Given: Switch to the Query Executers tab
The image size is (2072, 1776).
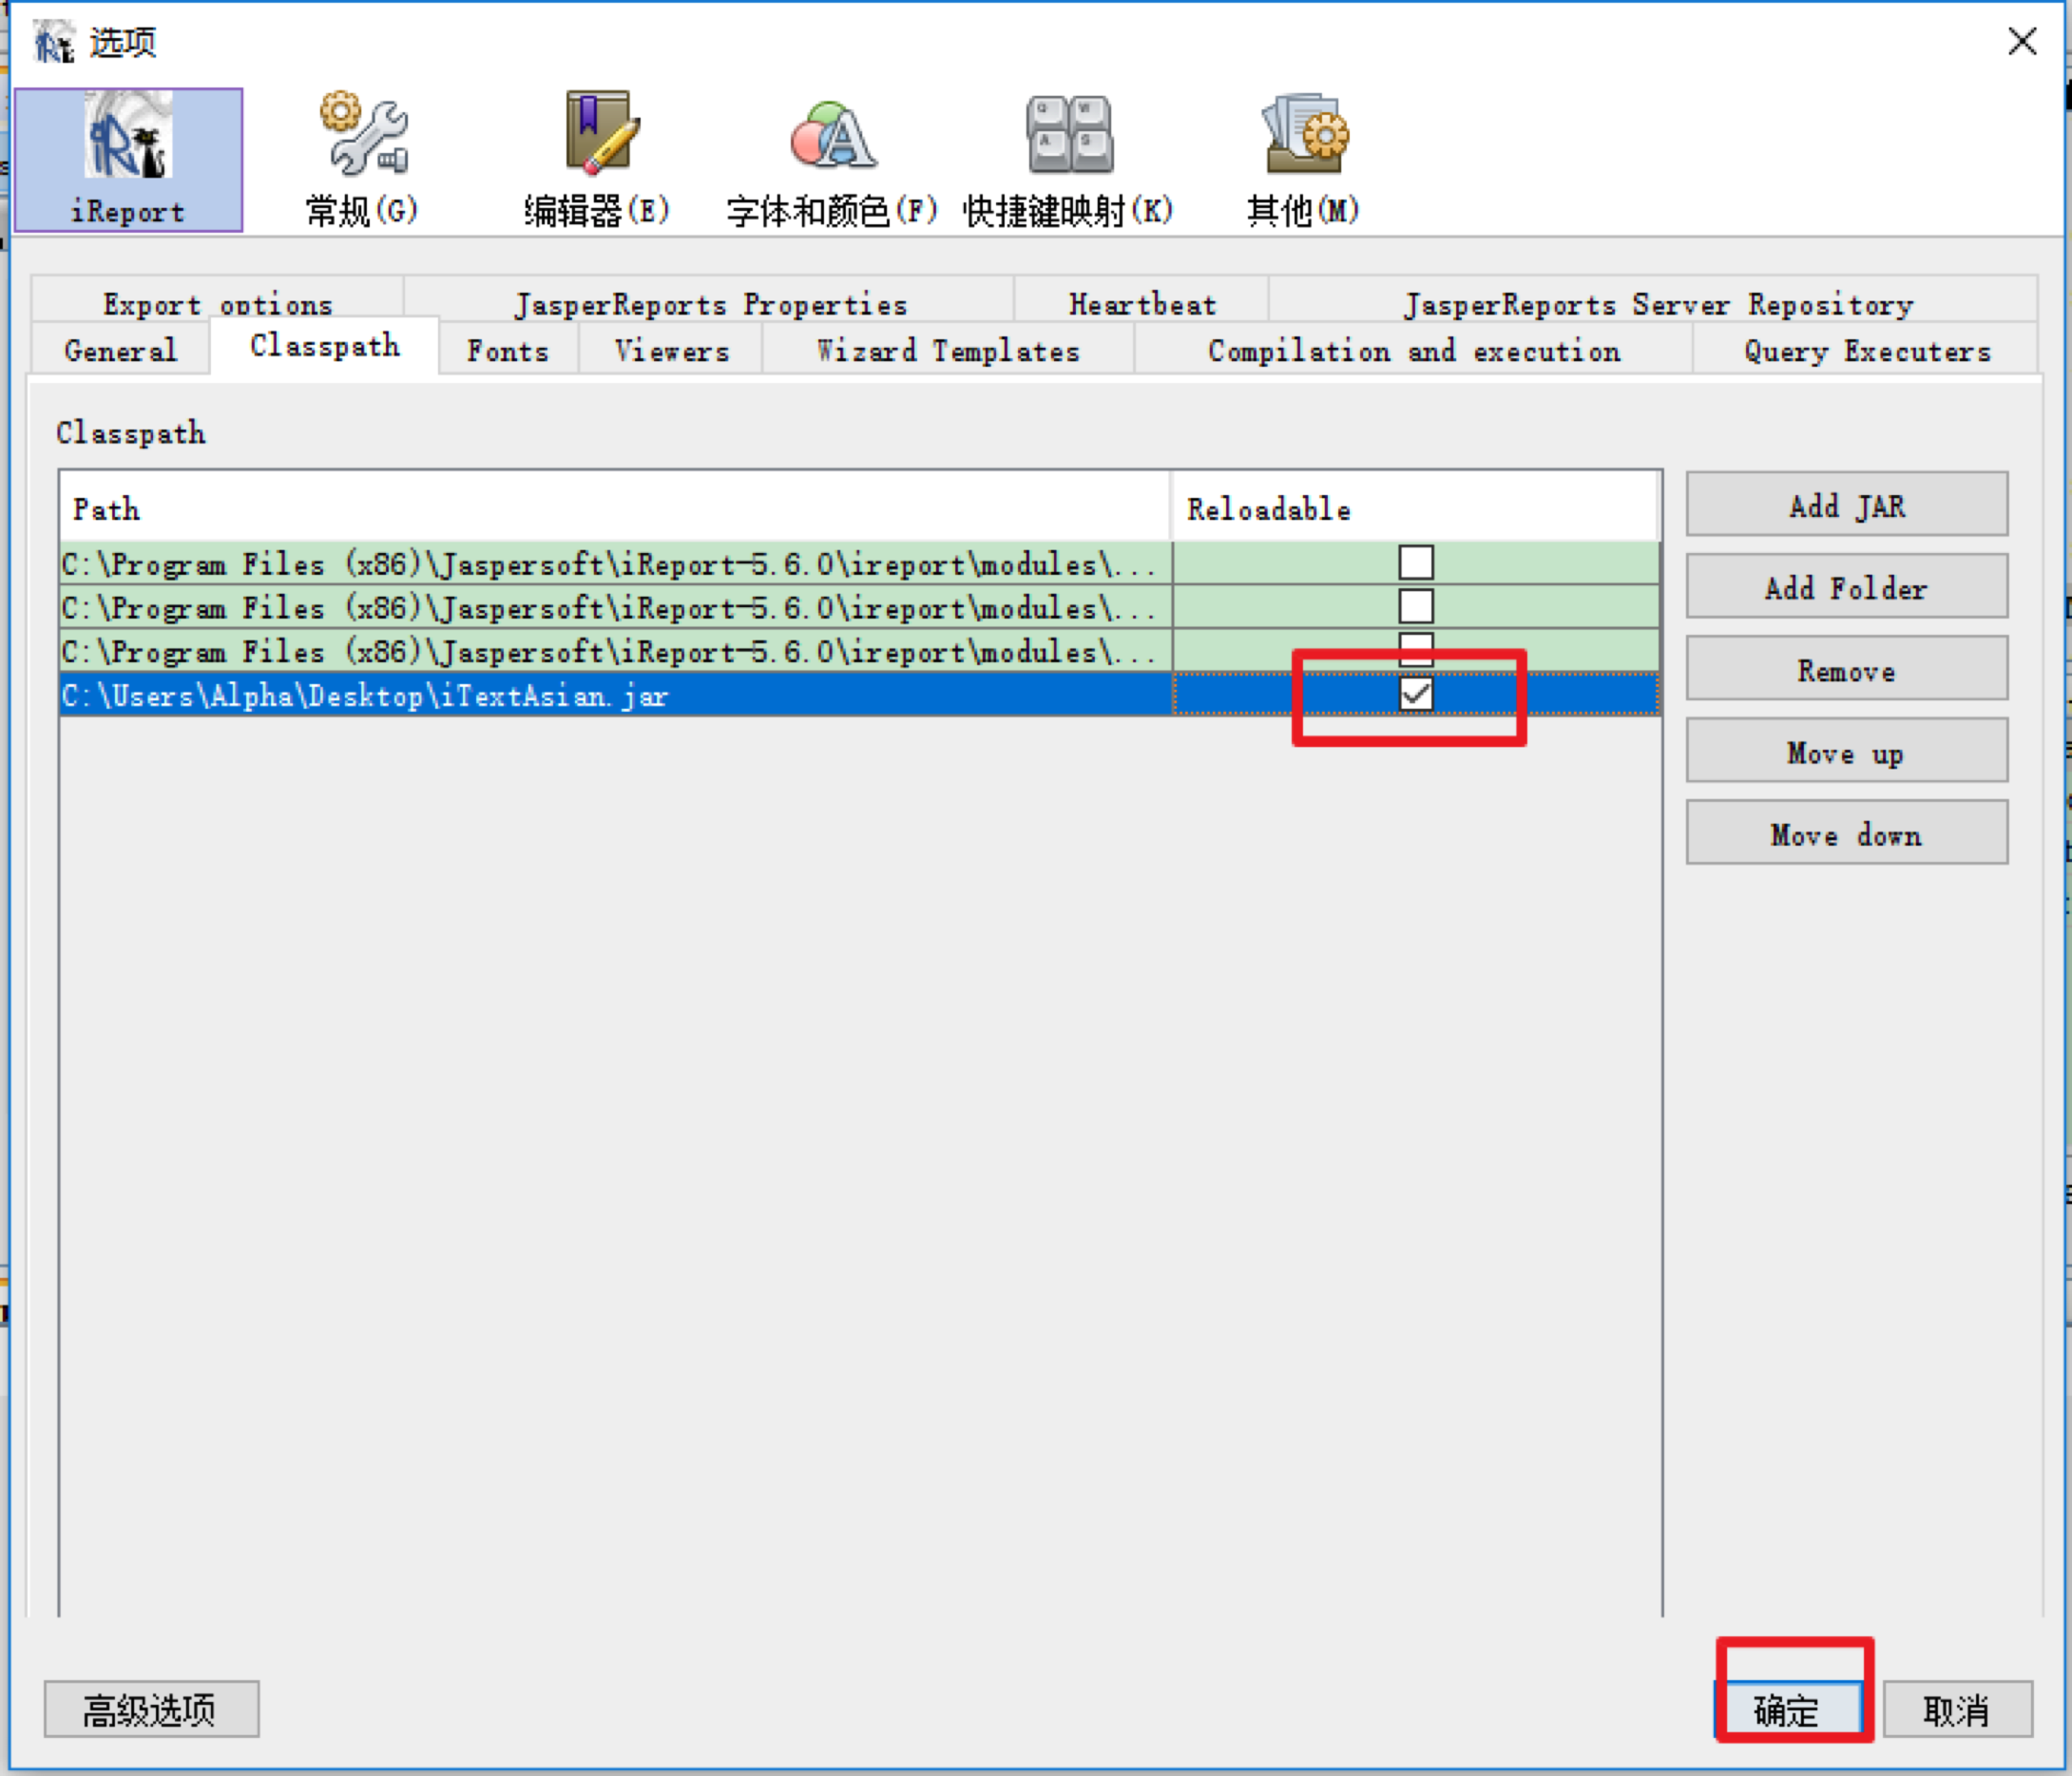Looking at the screenshot, I should point(1866,349).
